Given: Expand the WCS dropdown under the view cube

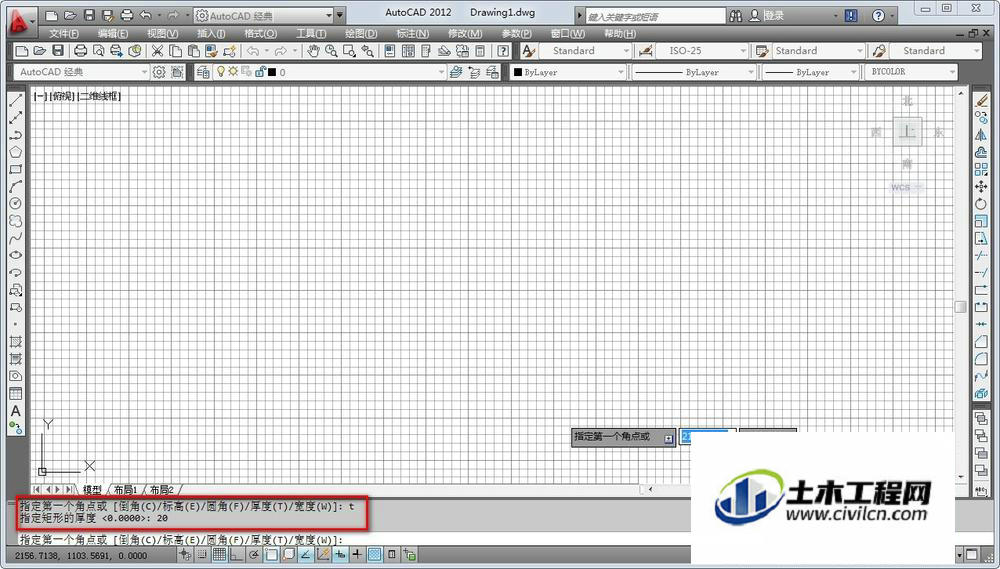Looking at the screenshot, I should point(918,188).
